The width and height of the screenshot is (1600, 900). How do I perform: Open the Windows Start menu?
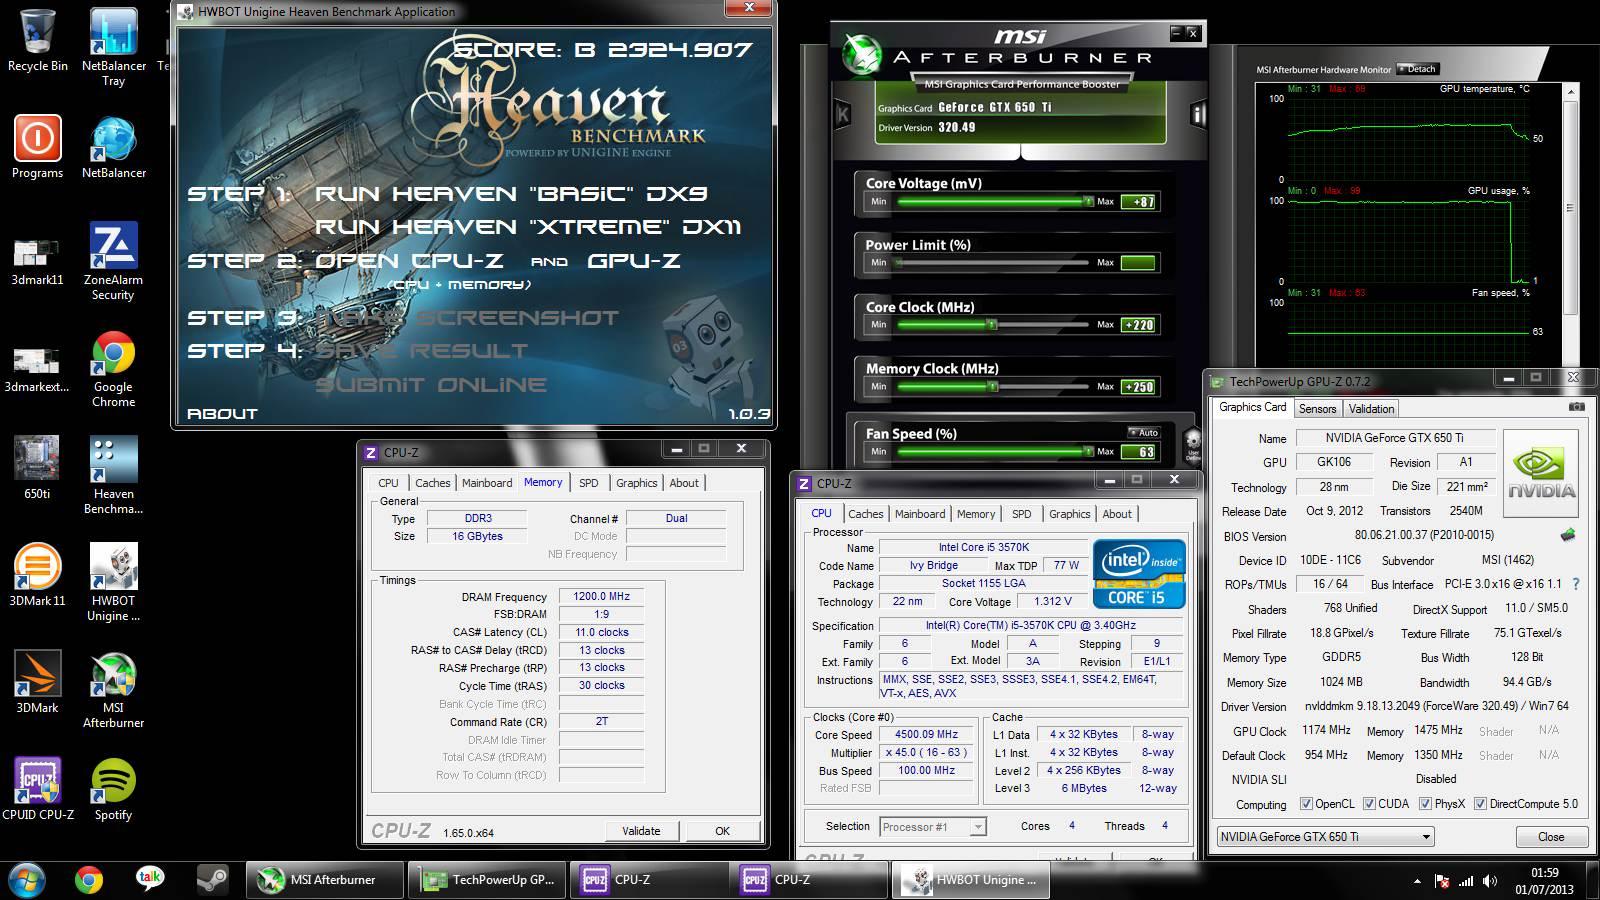click(x=27, y=880)
